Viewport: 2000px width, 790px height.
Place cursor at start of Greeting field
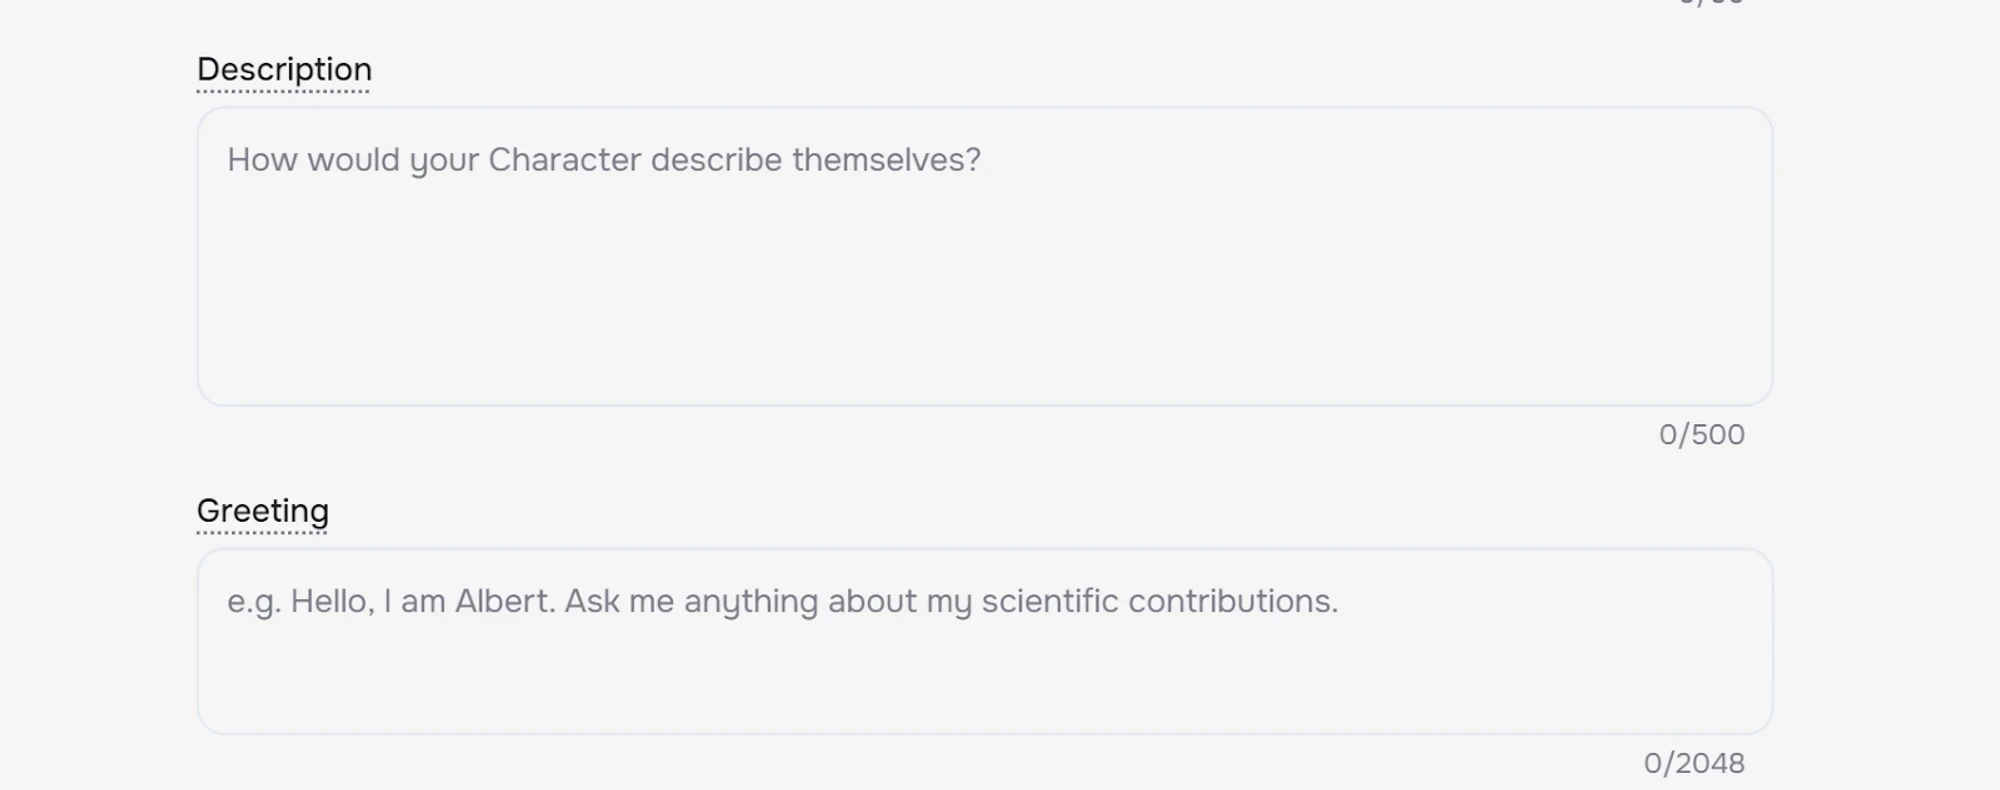pos(229,601)
